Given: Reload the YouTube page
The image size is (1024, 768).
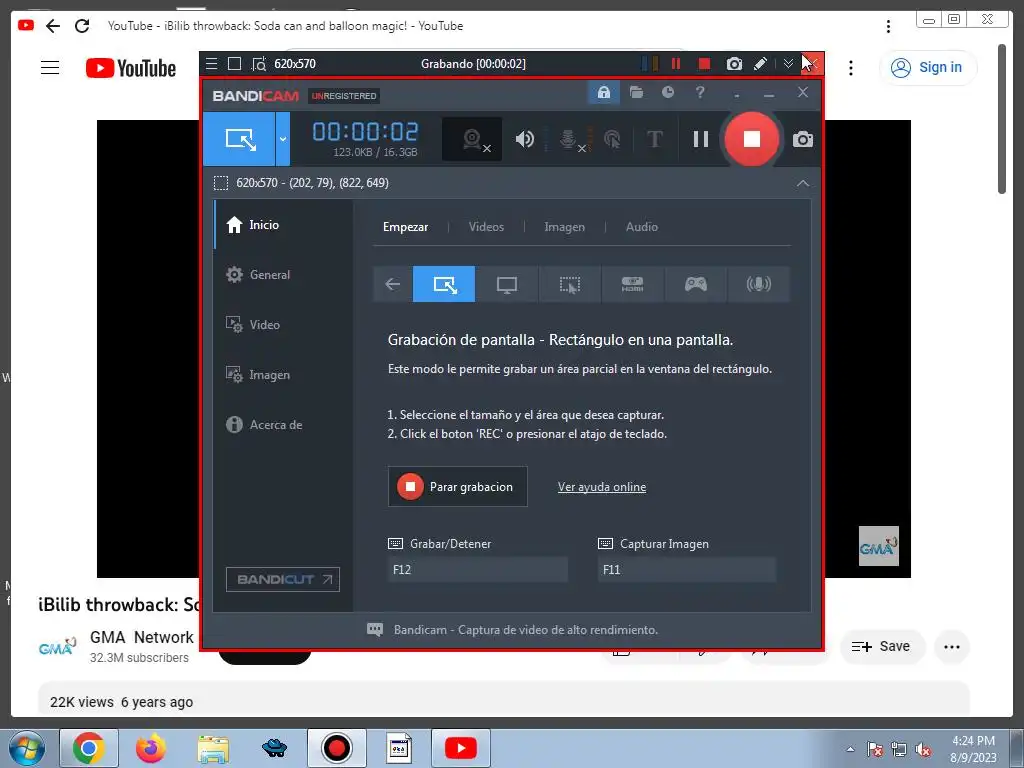Looking at the screenshot, I should pos(82,26).
